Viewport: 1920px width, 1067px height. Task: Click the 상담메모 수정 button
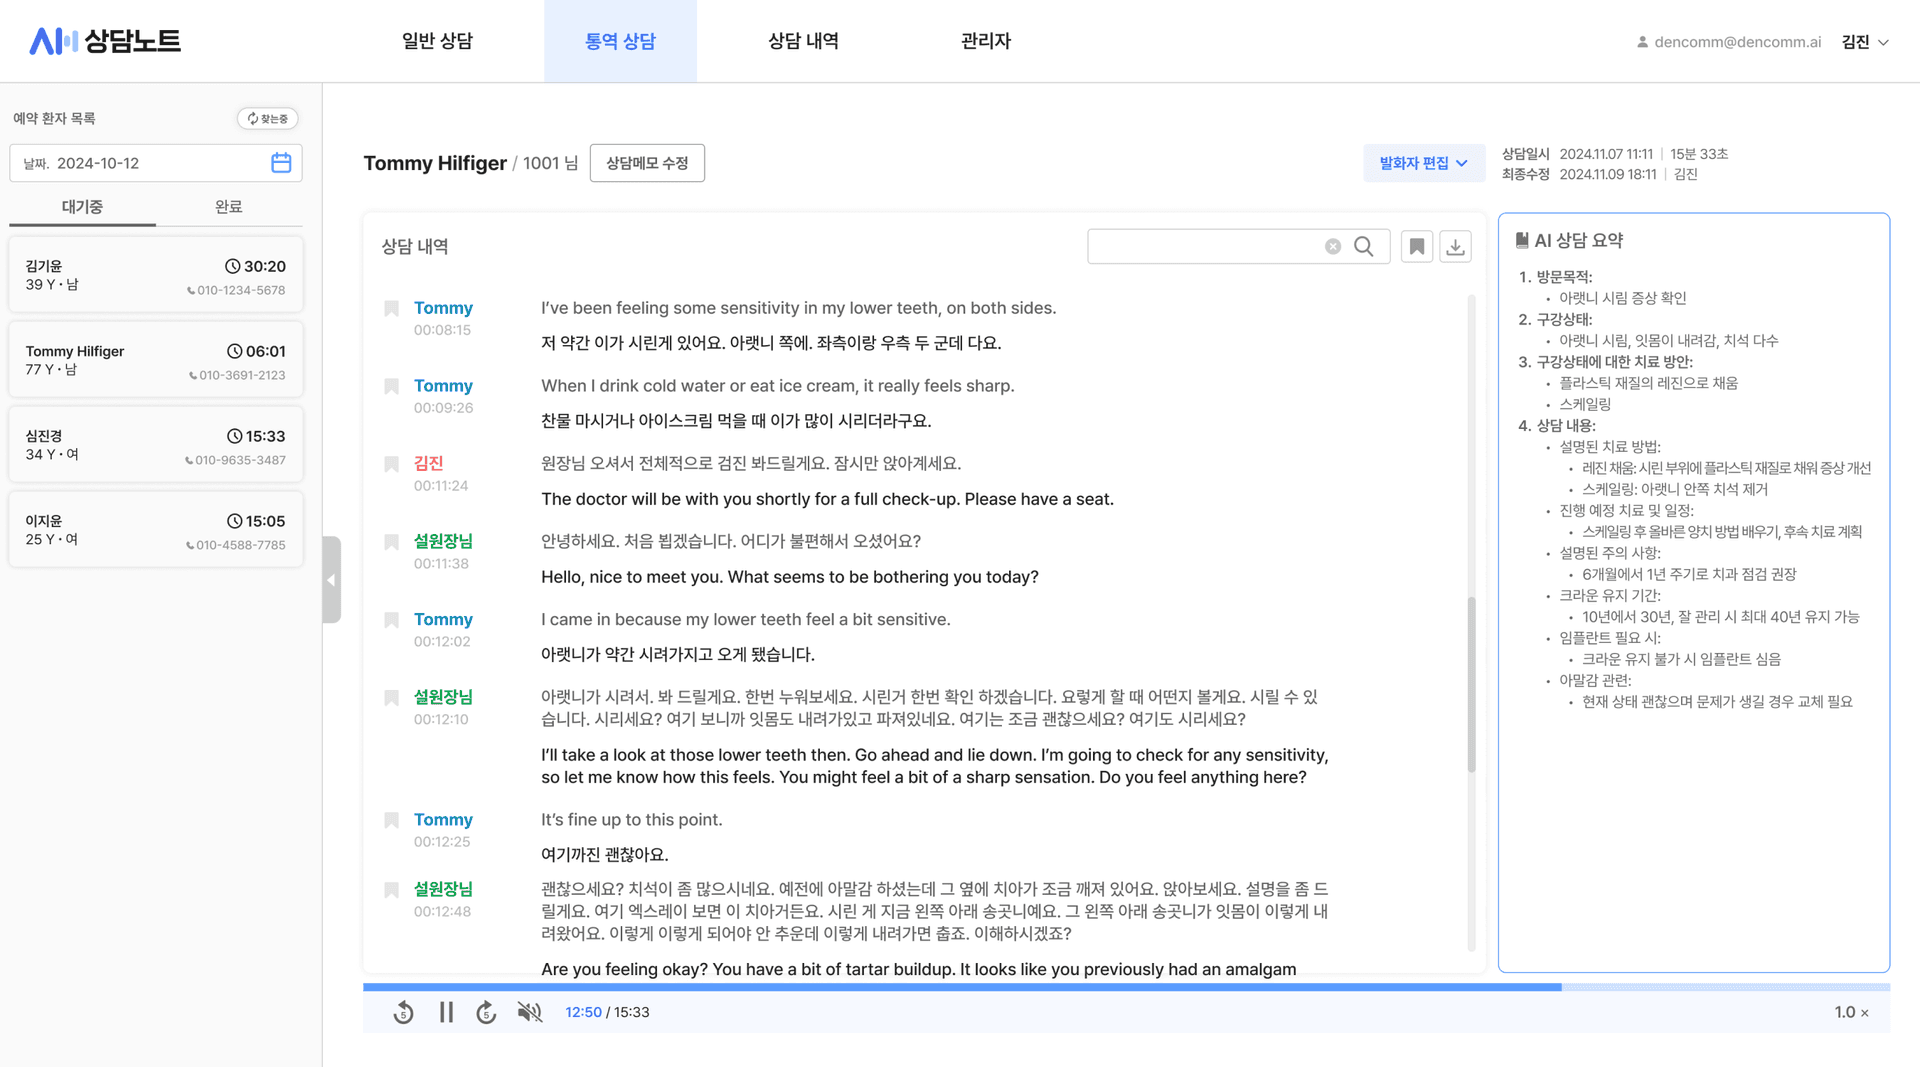click(647, 163)
